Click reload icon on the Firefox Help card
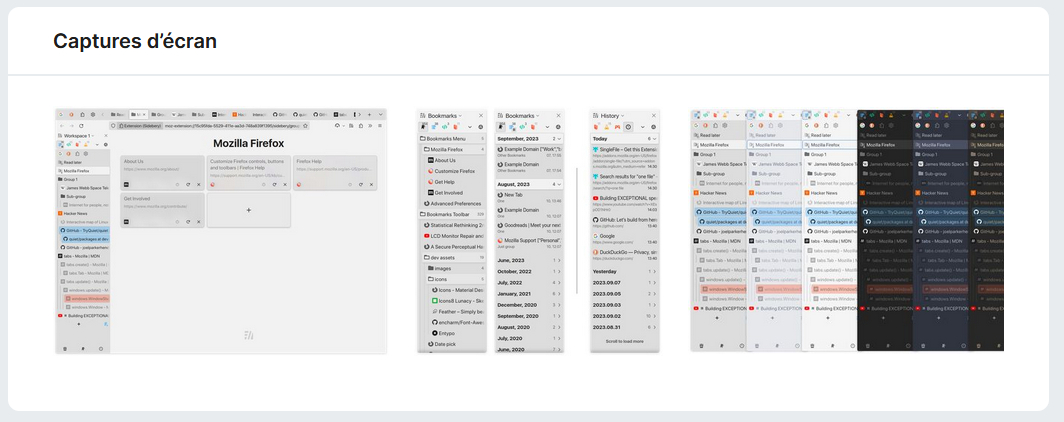 pos(358,185)
